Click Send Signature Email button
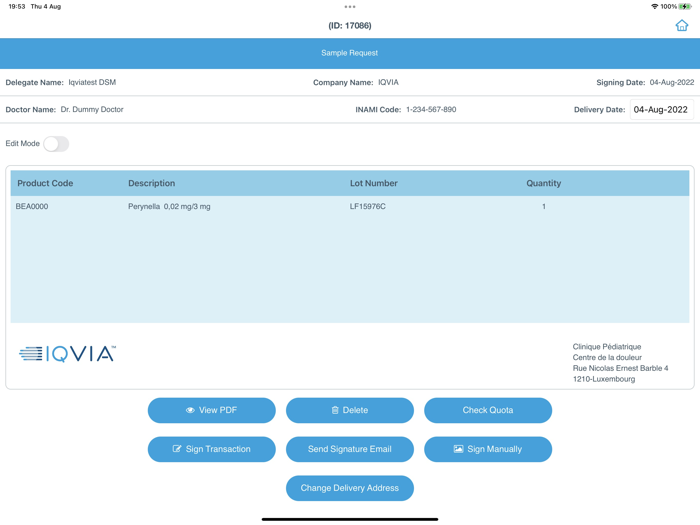Screen dimensions: 700x525 tap(350, 449)
